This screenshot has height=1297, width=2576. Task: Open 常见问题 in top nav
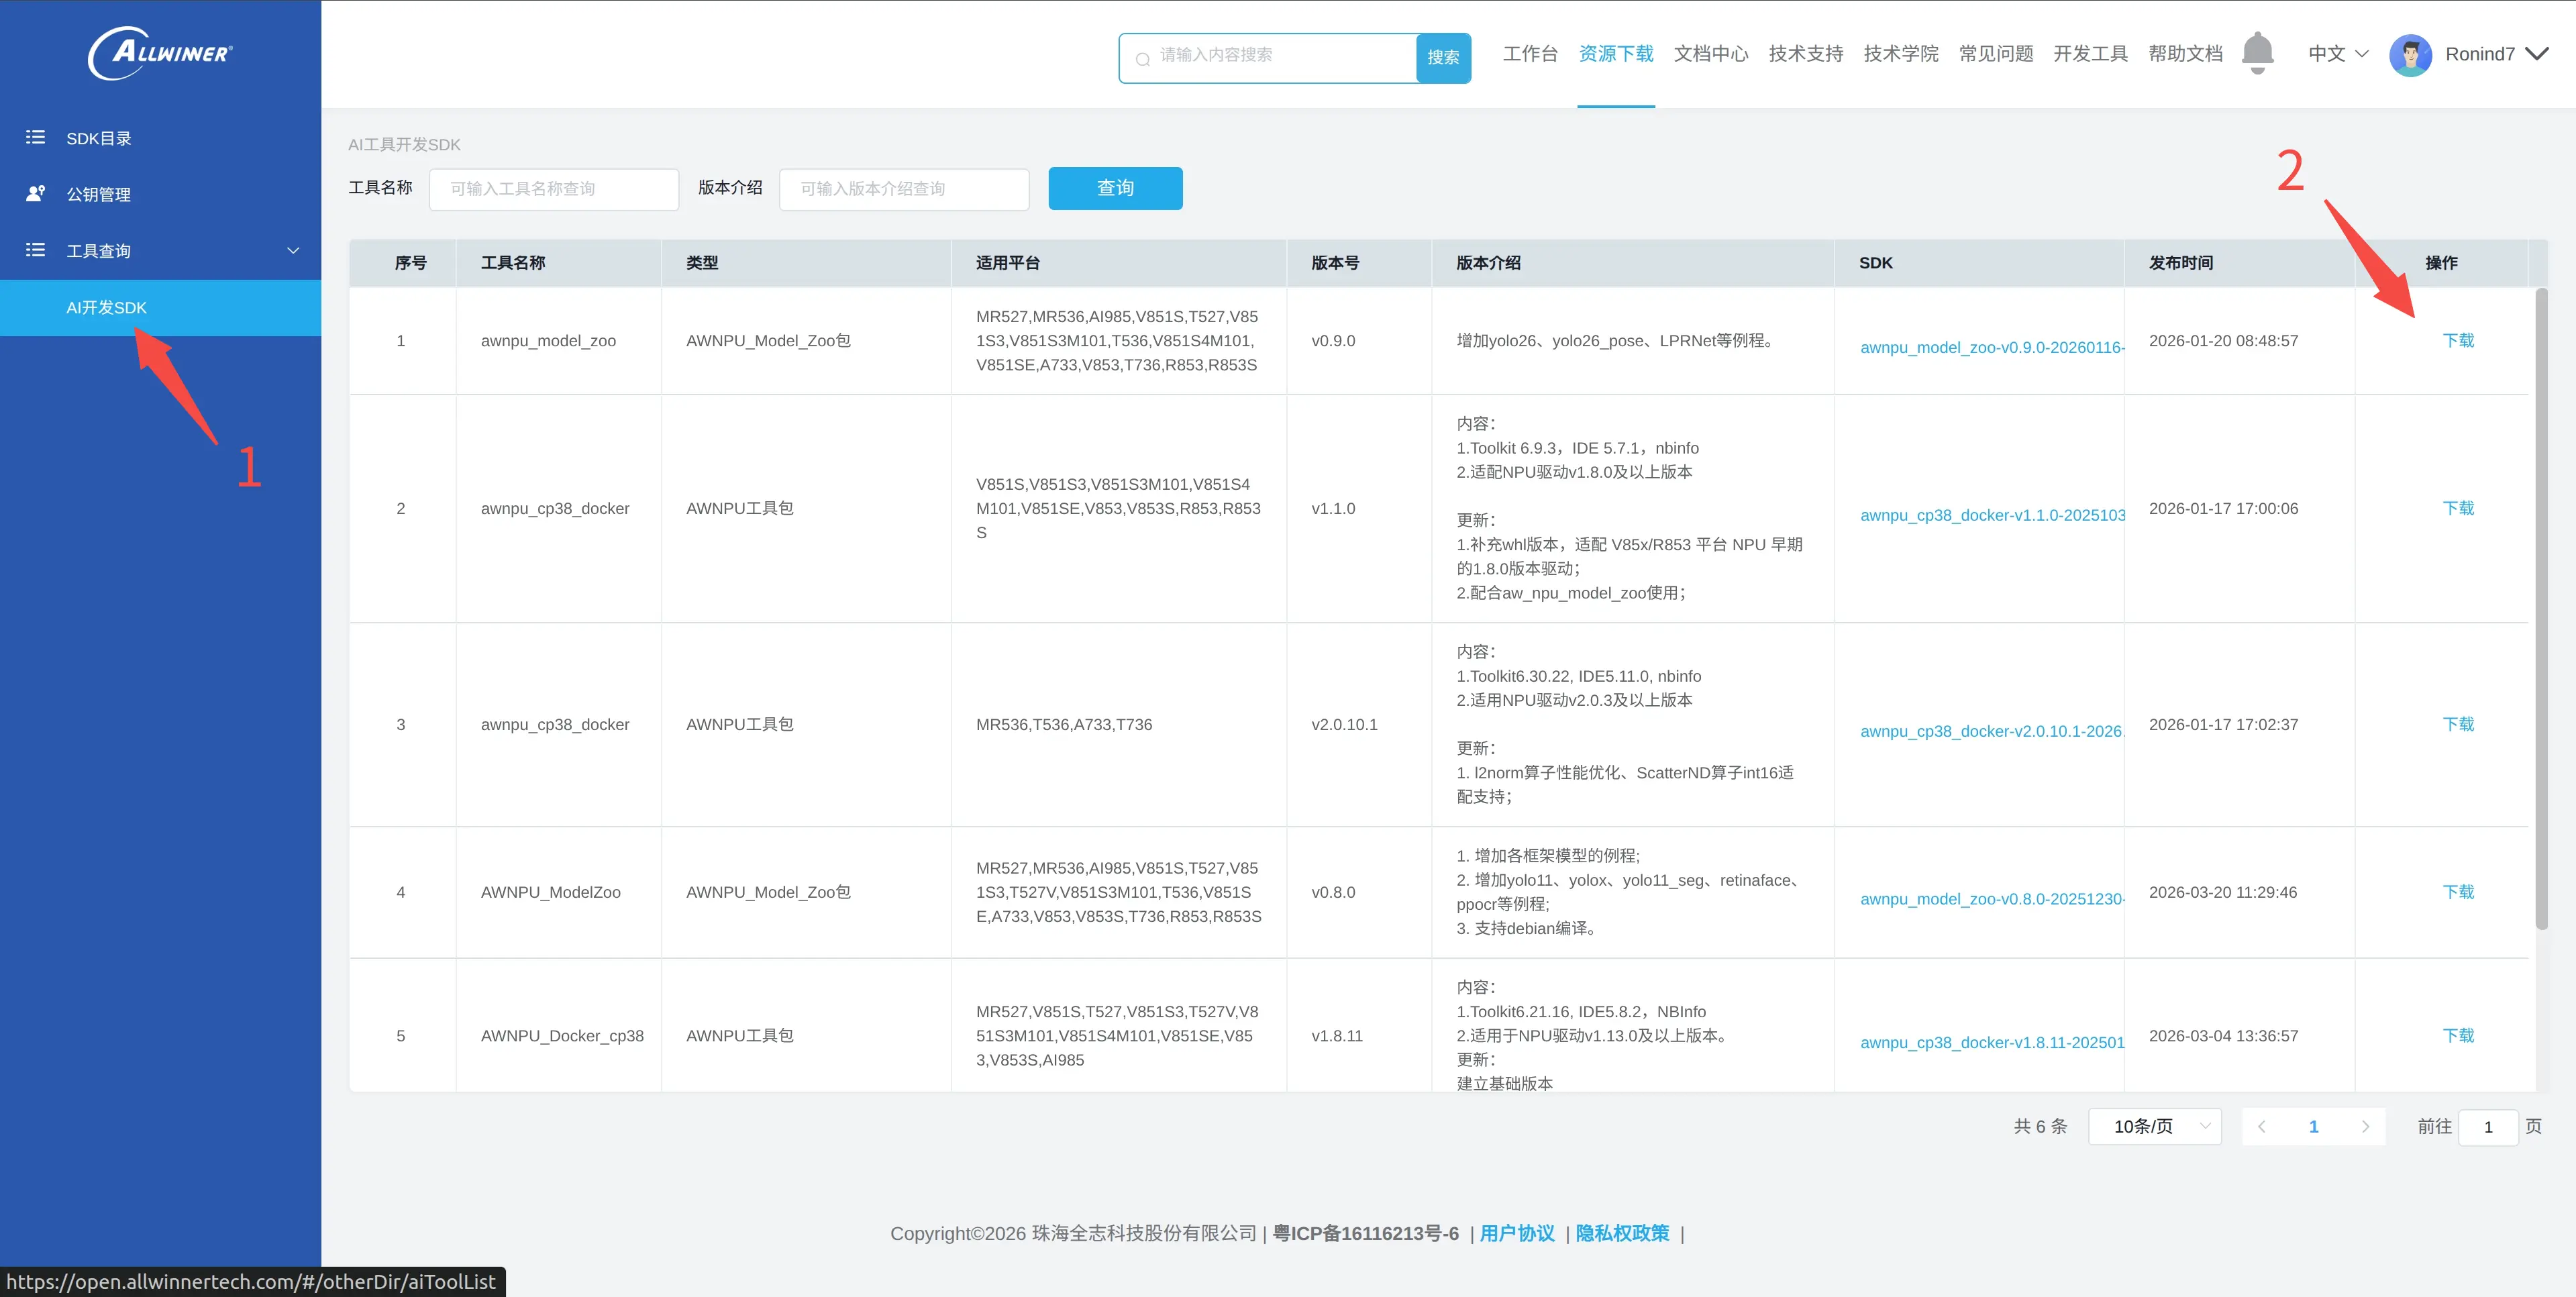tap(1996, 54)
